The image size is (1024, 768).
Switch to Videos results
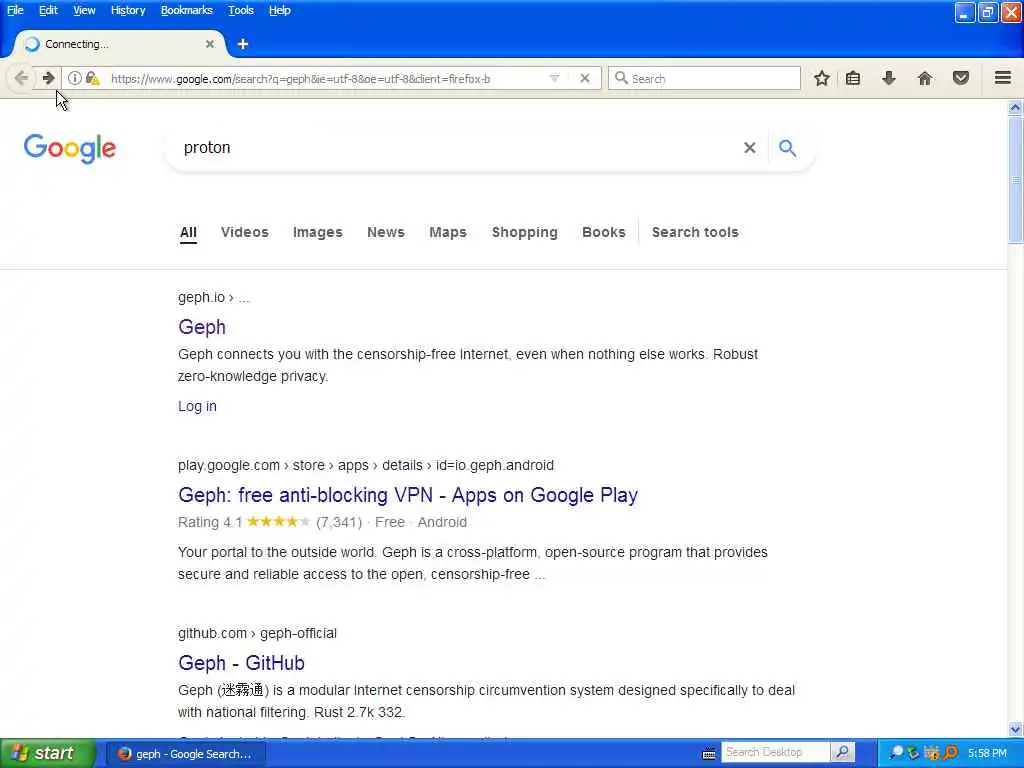[245, 232]
